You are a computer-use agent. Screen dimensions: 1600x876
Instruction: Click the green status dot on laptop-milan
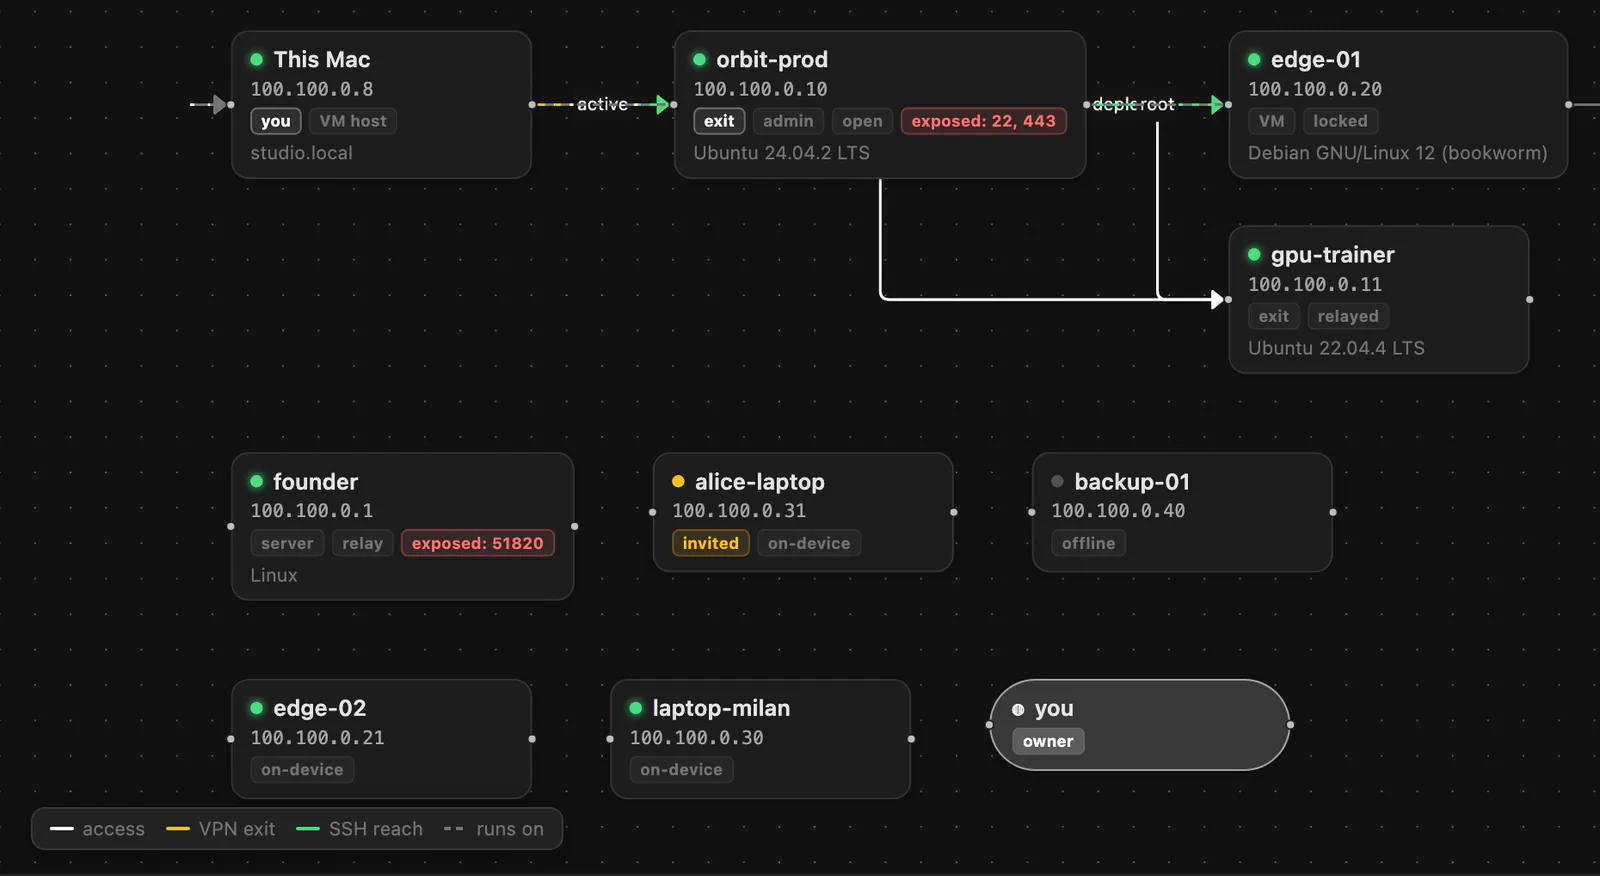[x=636, y=708]
